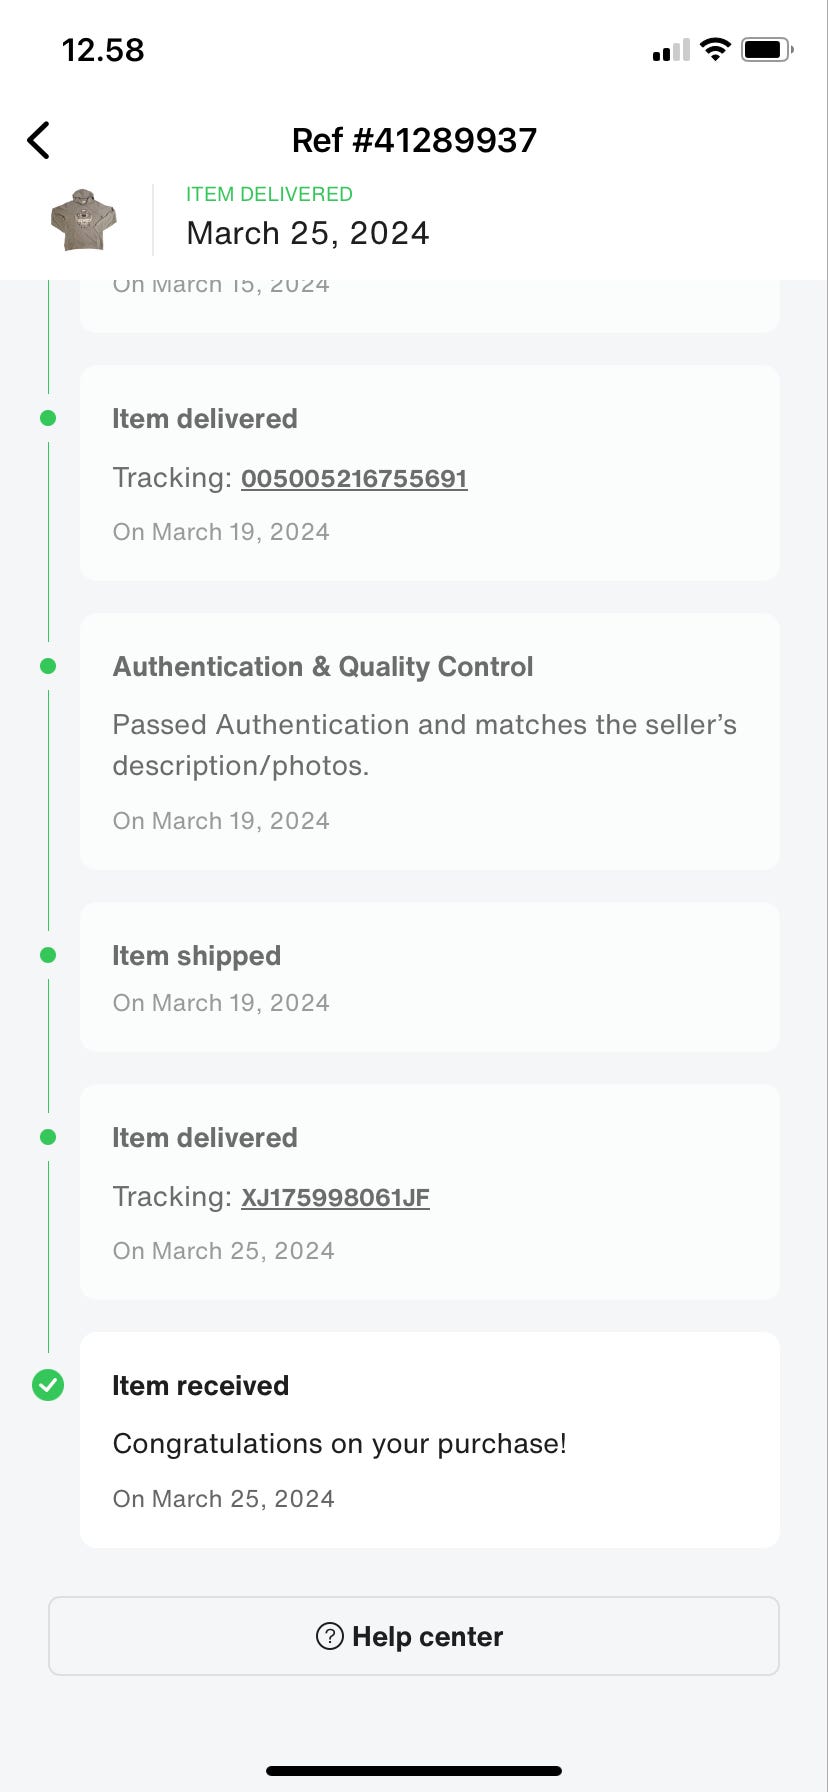The width and height of the screenshot is (828, 1792).
Task: Tap the home indicator bar
Action: (x=414, y=1770)
